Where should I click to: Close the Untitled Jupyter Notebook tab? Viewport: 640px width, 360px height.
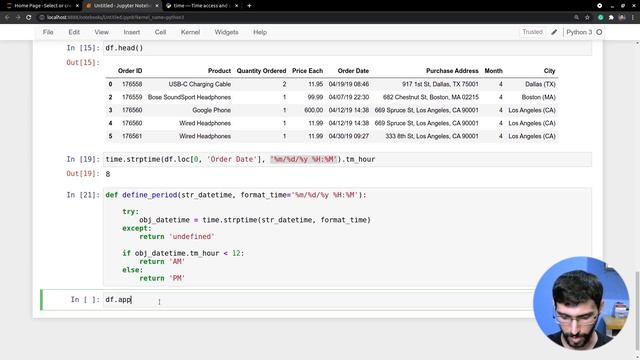pyautogui.click(x=157, y=6)
